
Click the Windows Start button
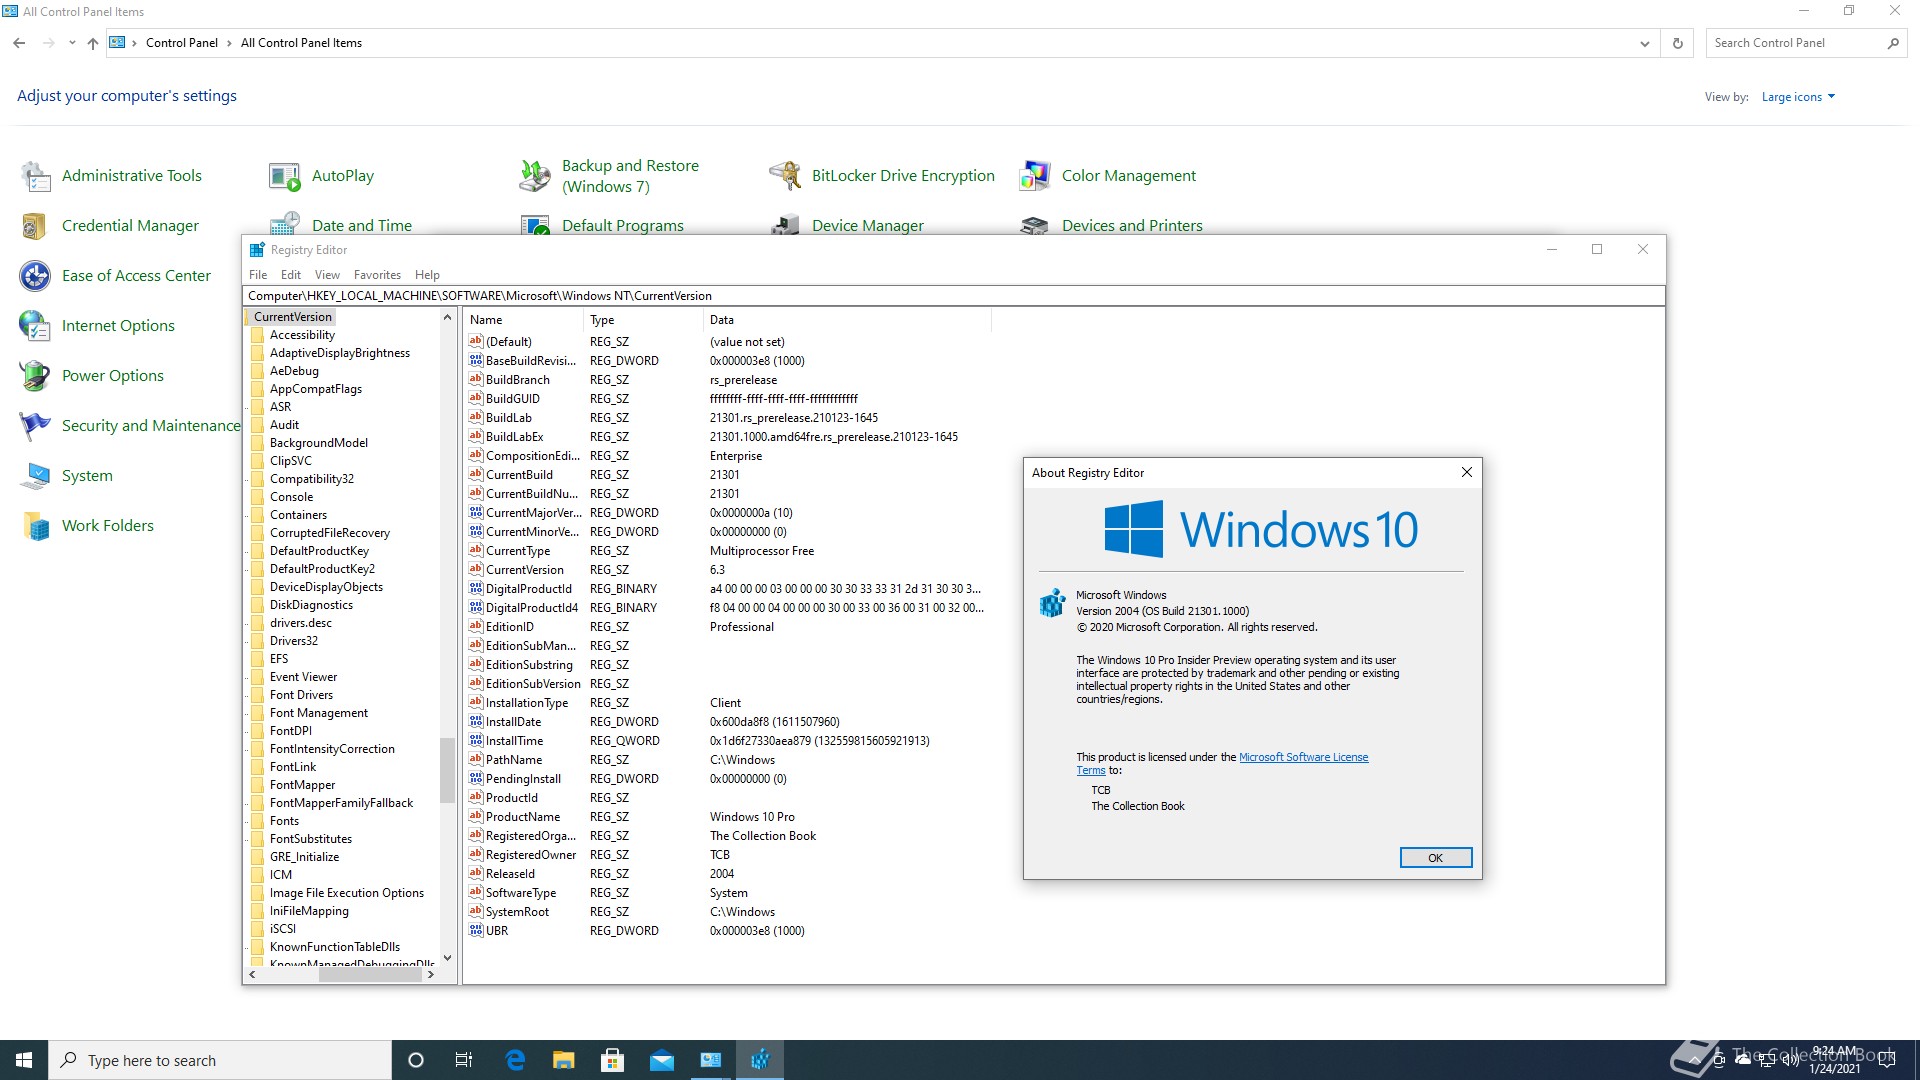point(24,1060)
